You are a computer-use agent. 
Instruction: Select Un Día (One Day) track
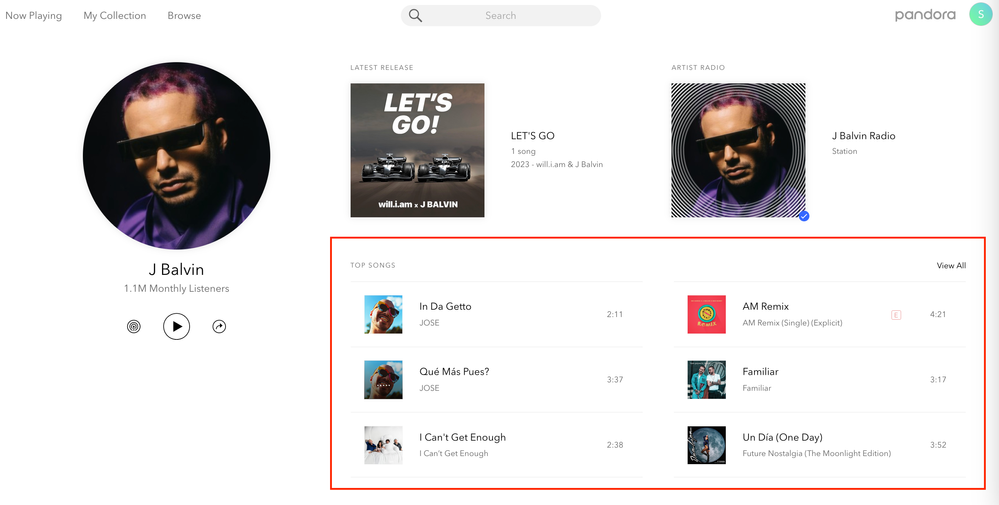click(782, 437)
